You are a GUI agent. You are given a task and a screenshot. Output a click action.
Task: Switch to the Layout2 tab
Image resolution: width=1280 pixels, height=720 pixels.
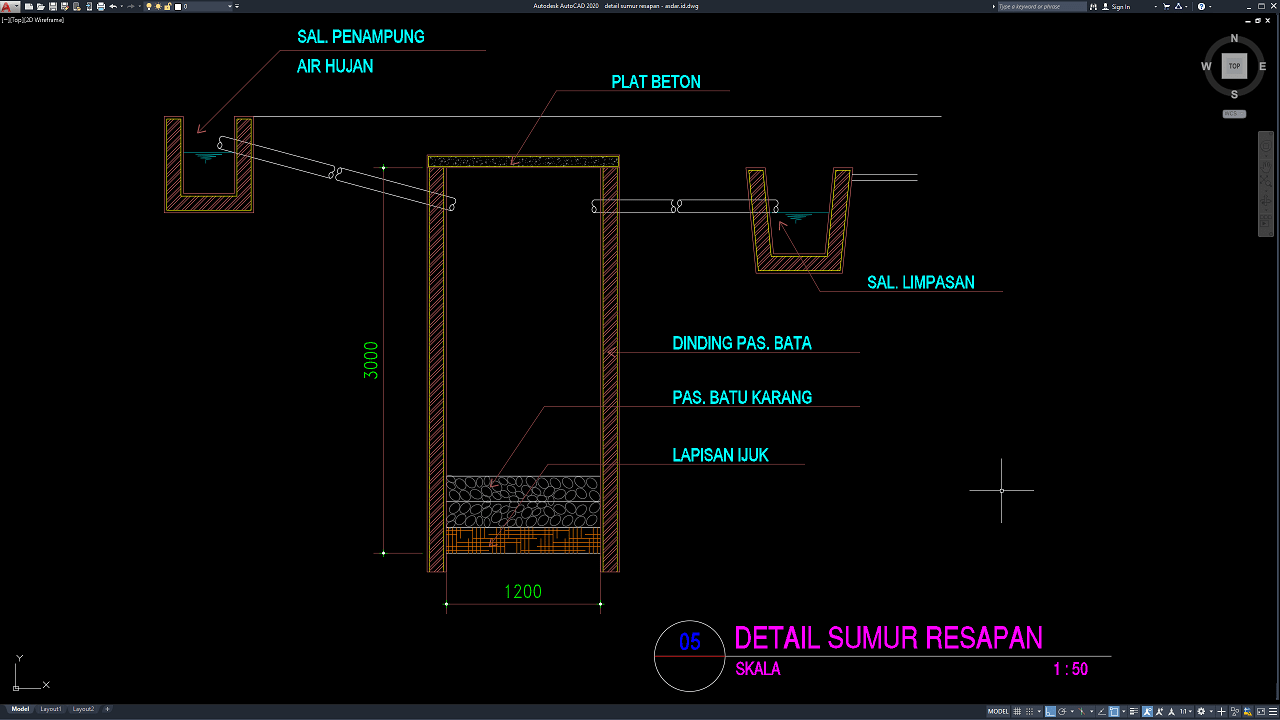pos(83,709)
